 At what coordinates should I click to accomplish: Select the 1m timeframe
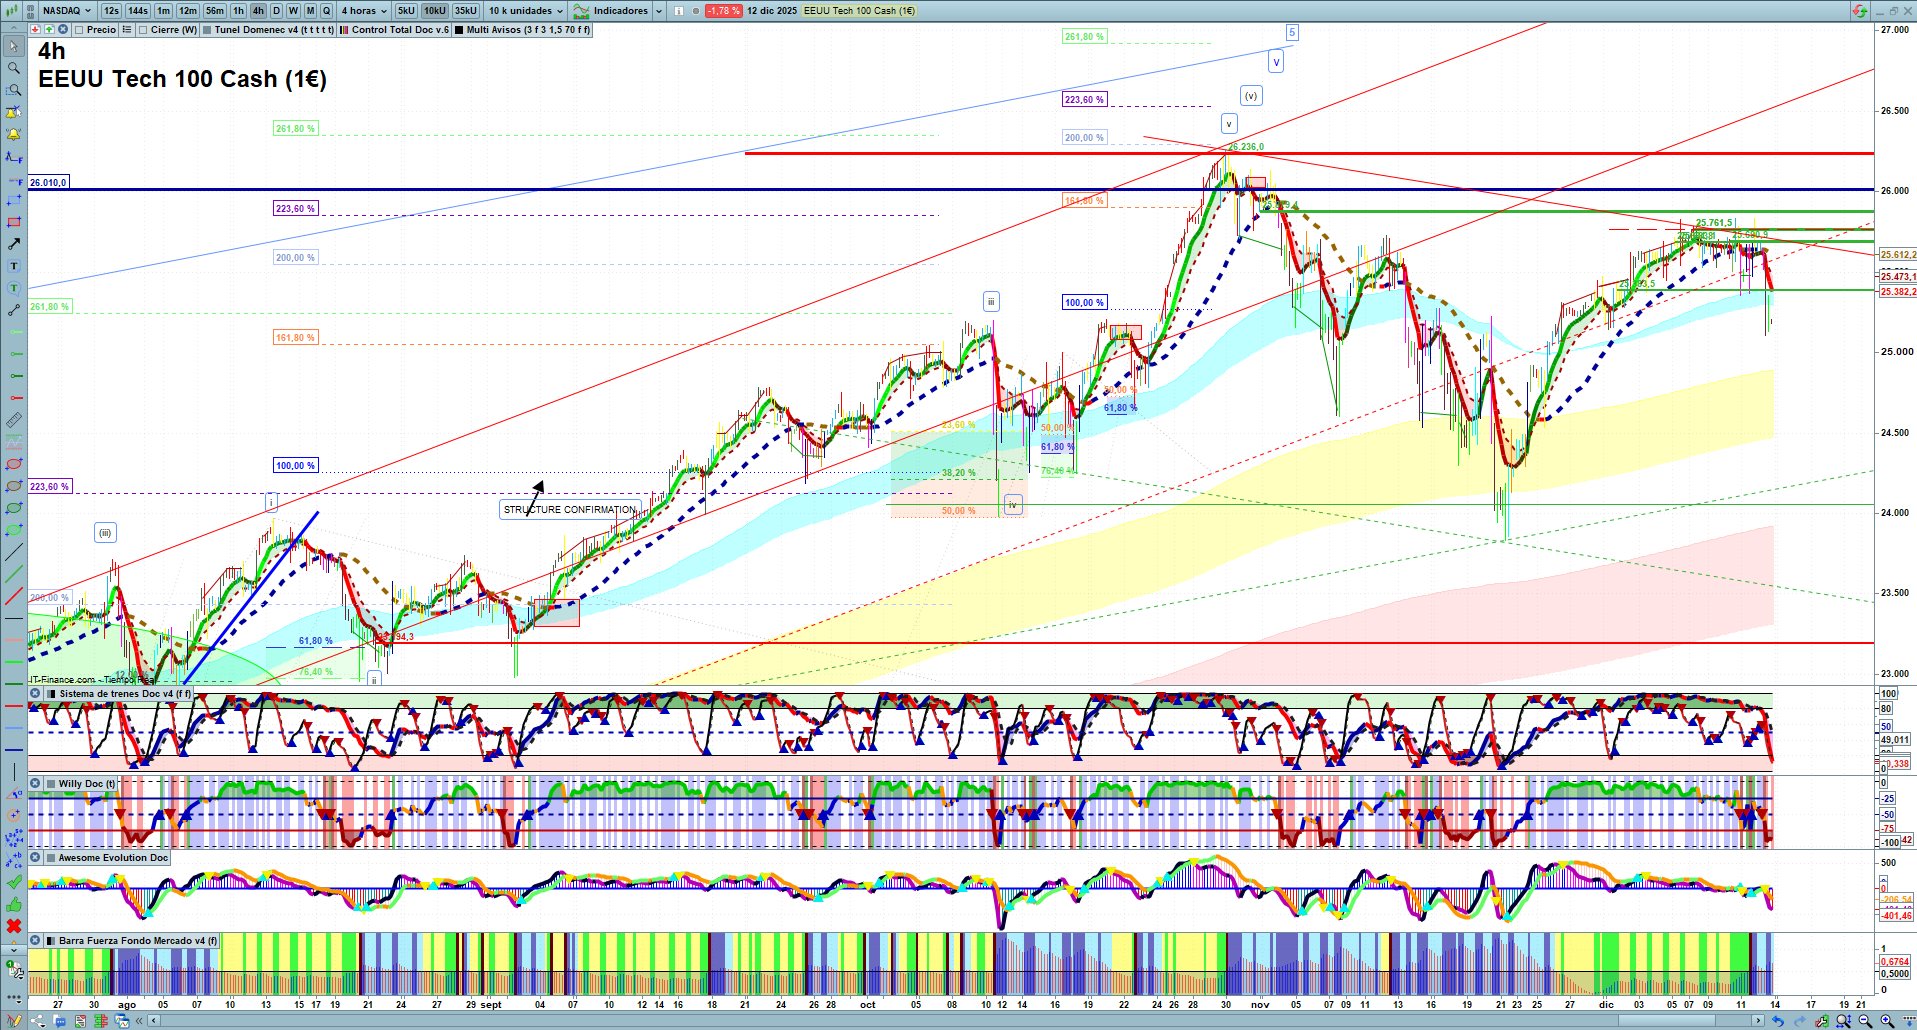tap(164, 11)
